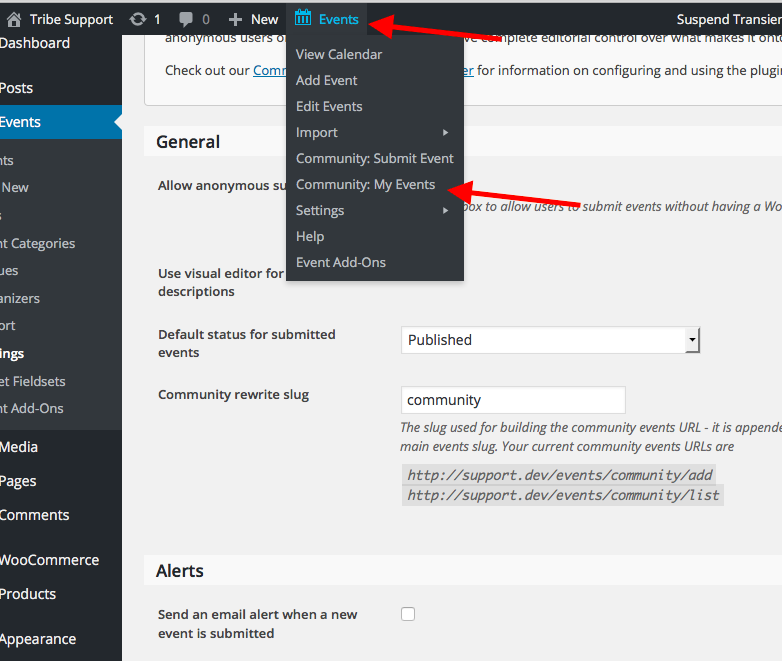Click the plus New icon in admin bar
Image resolution: width=782 pixels, height=661 pixels.
pyautogui.click(x=236, y=19)
